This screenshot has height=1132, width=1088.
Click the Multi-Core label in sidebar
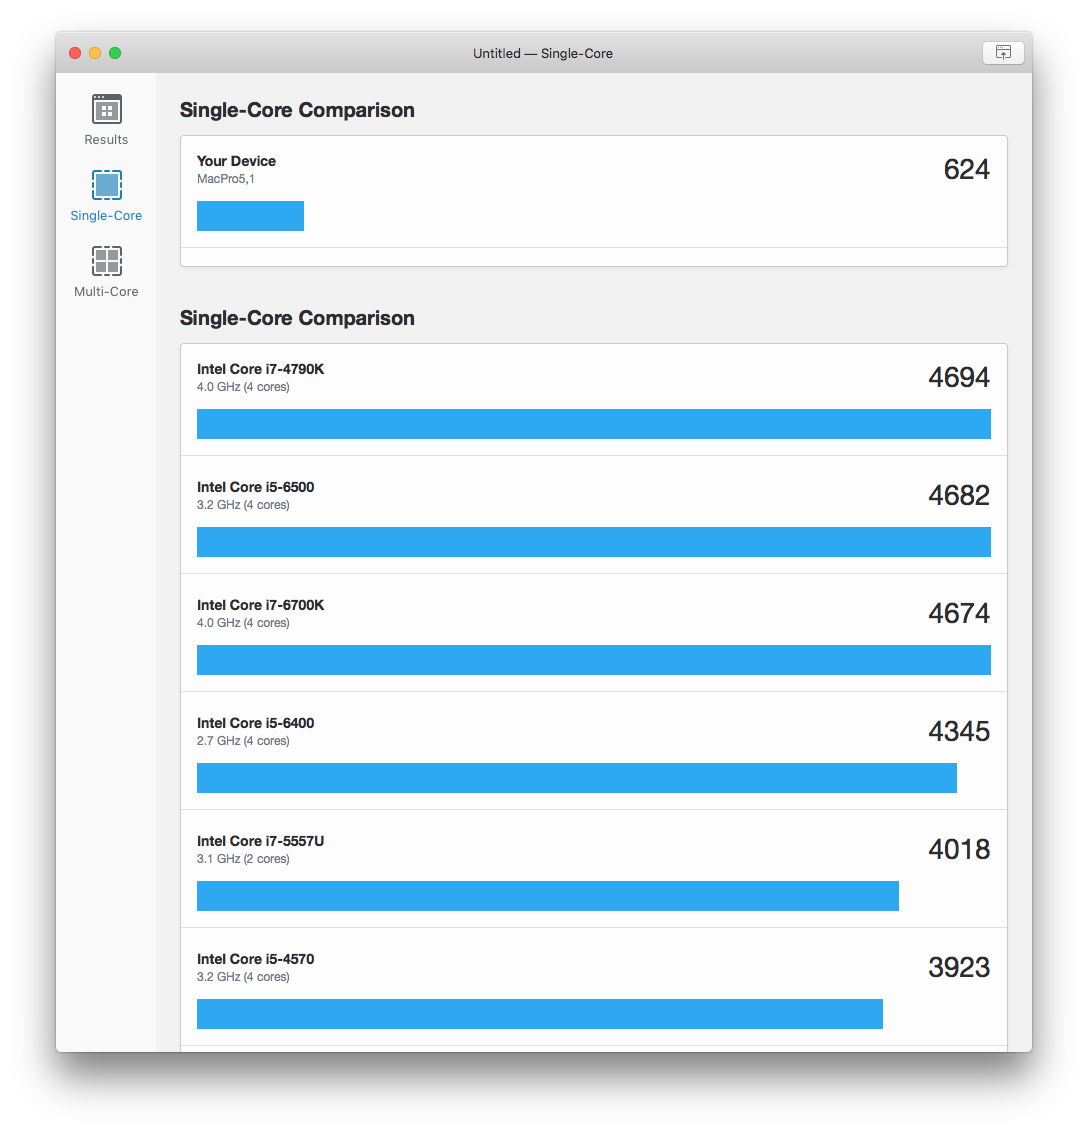point(106,291)
